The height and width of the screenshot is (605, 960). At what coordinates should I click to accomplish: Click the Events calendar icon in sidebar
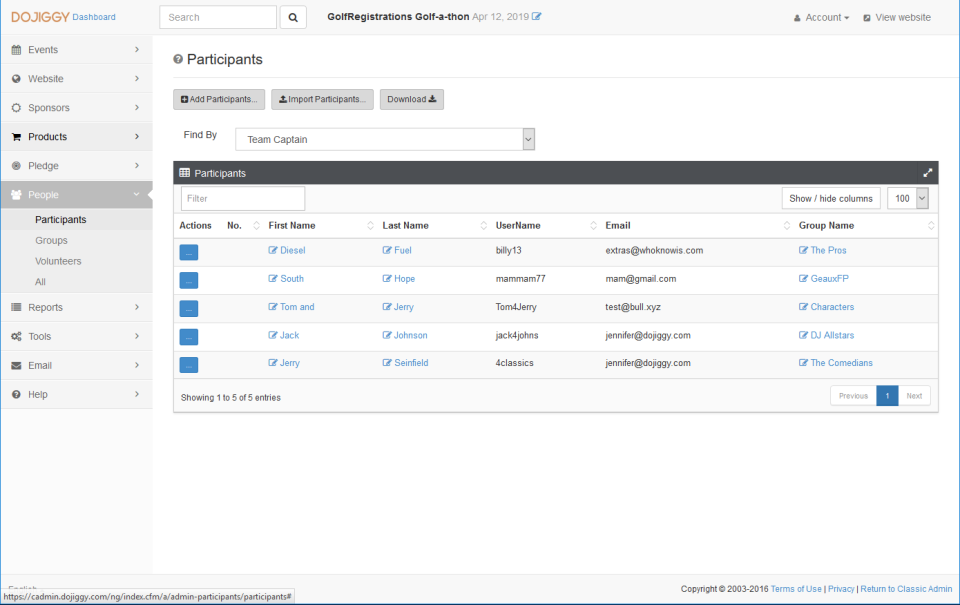(17, 50)
